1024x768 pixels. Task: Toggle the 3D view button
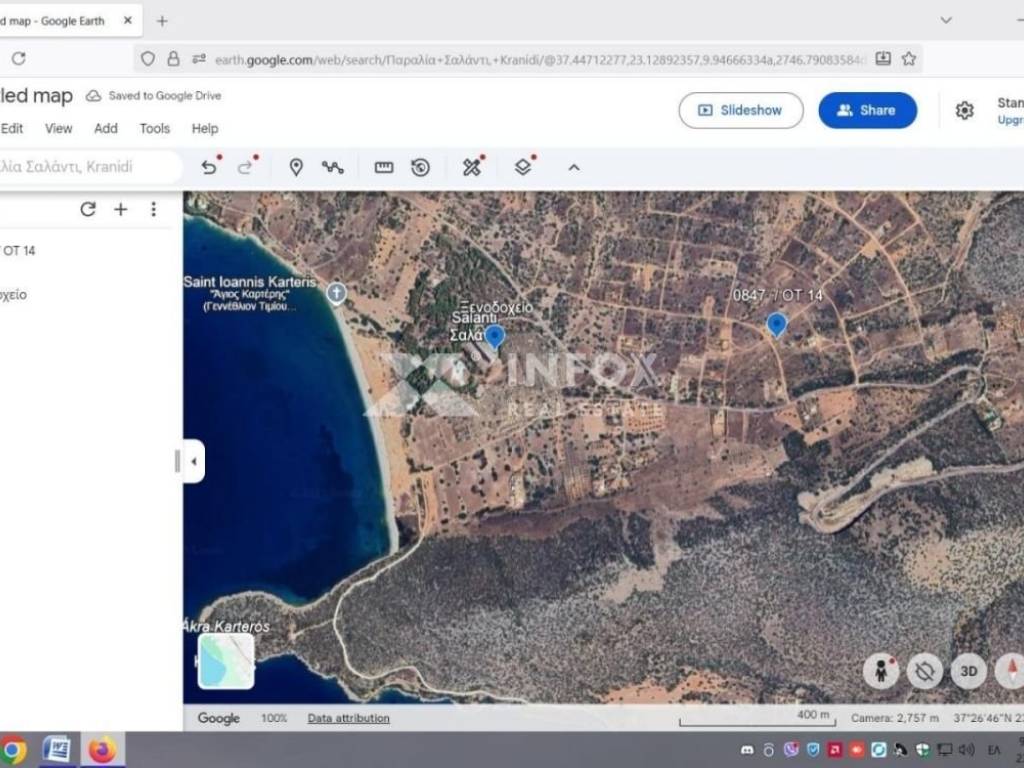(968, 671)
